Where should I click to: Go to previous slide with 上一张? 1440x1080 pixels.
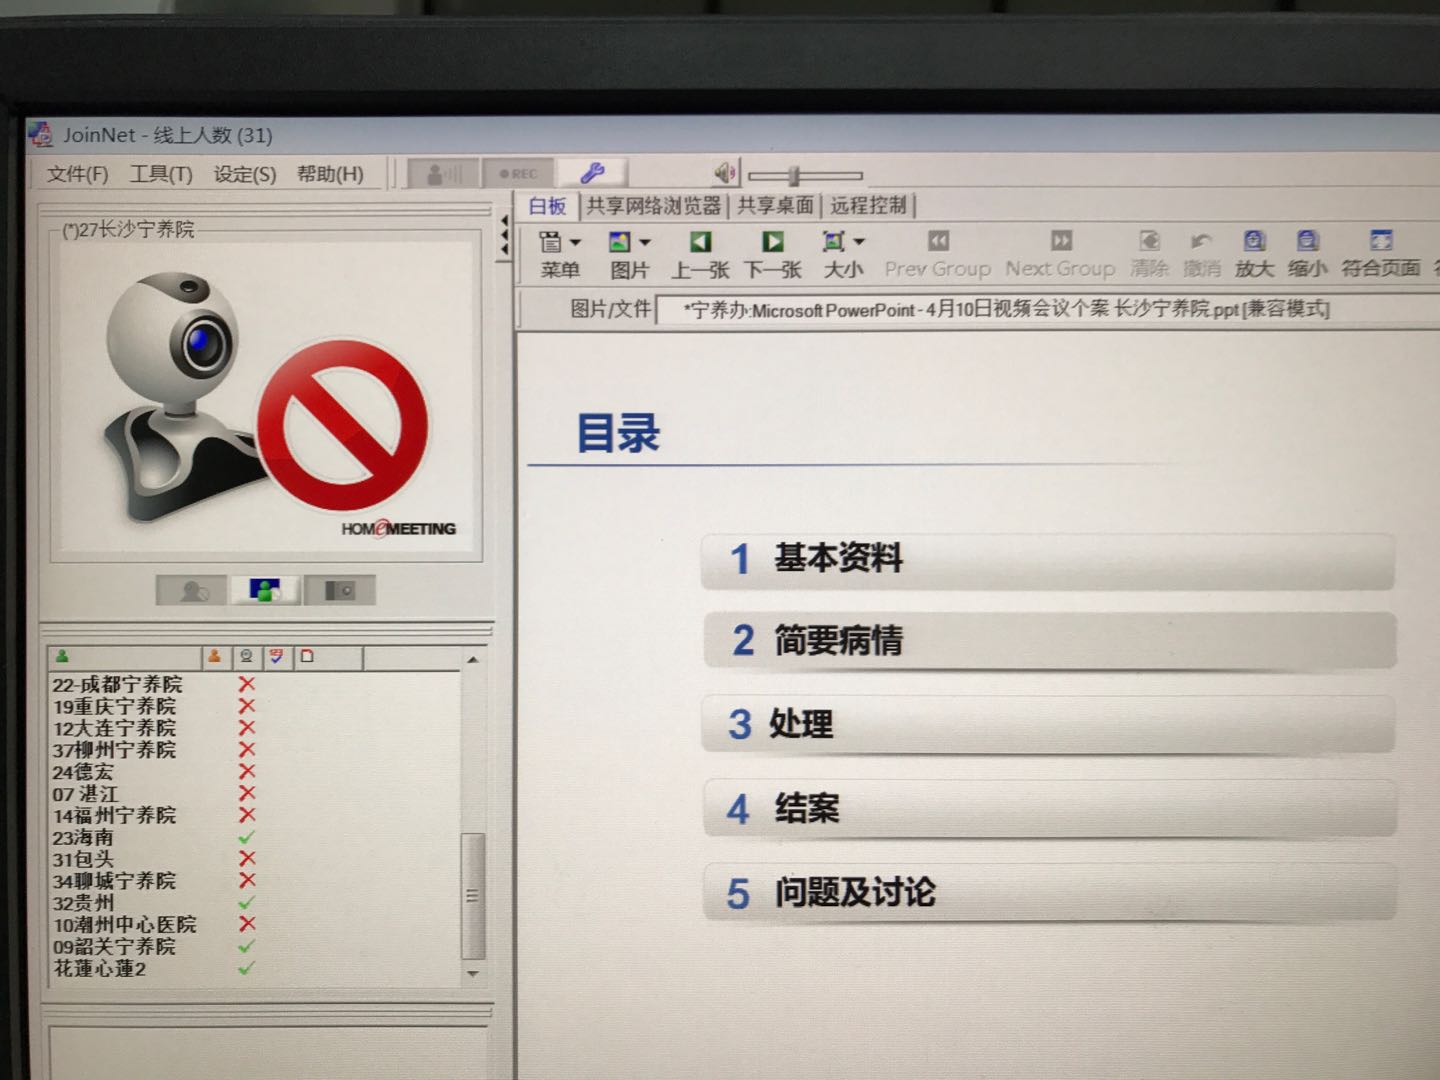(x=700, y=254)
